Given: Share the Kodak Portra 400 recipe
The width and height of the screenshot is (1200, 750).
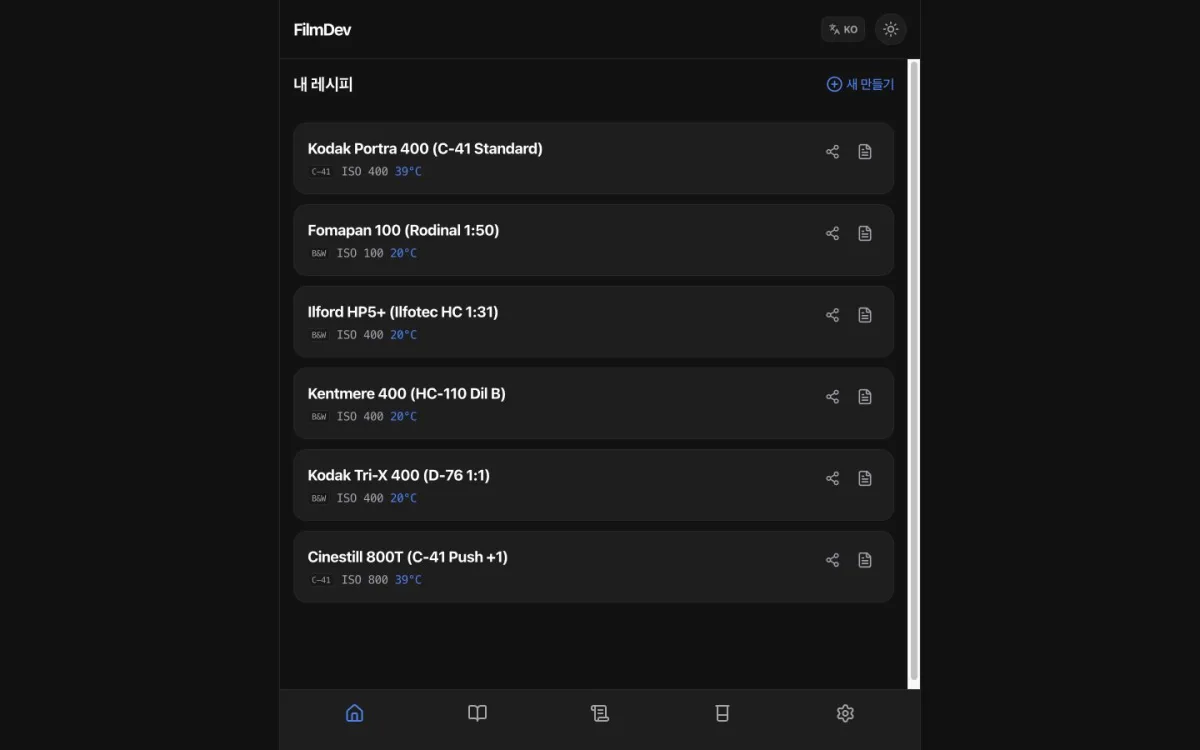Looking at the screenshot, I should [x=832, y=152].
